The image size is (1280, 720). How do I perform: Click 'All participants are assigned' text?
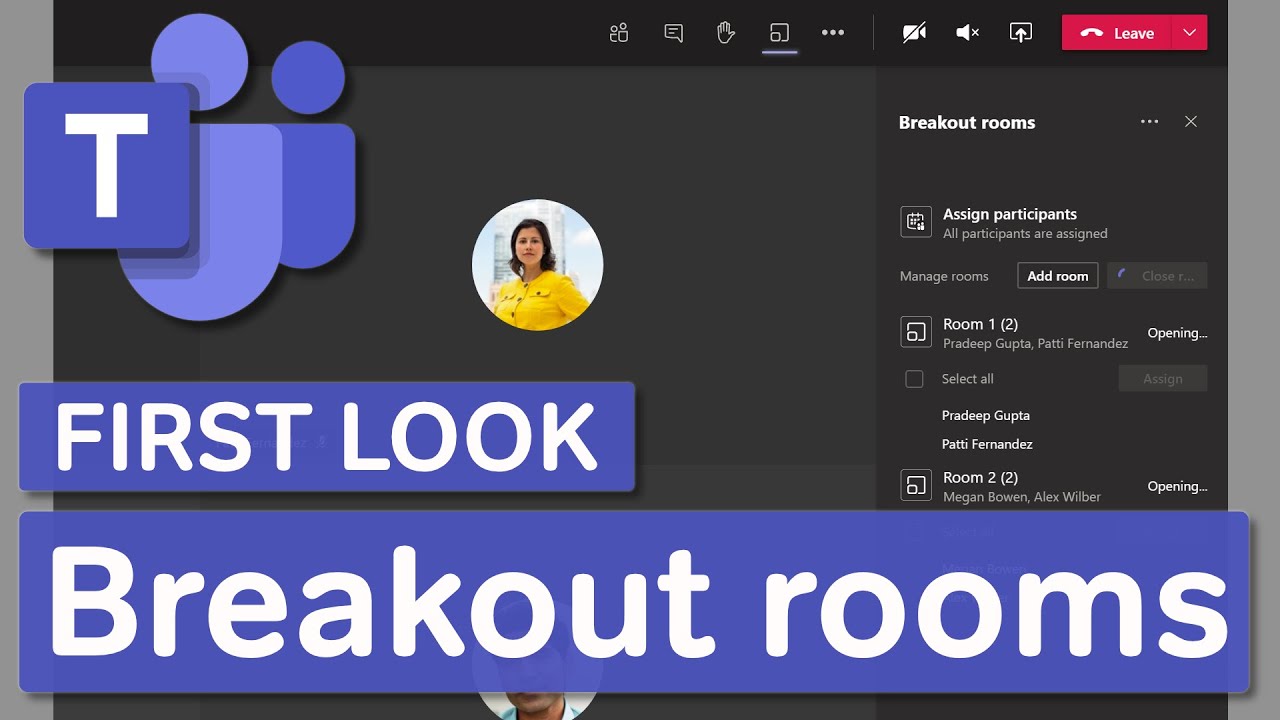pyautogui.click(x=1025, y=234)
